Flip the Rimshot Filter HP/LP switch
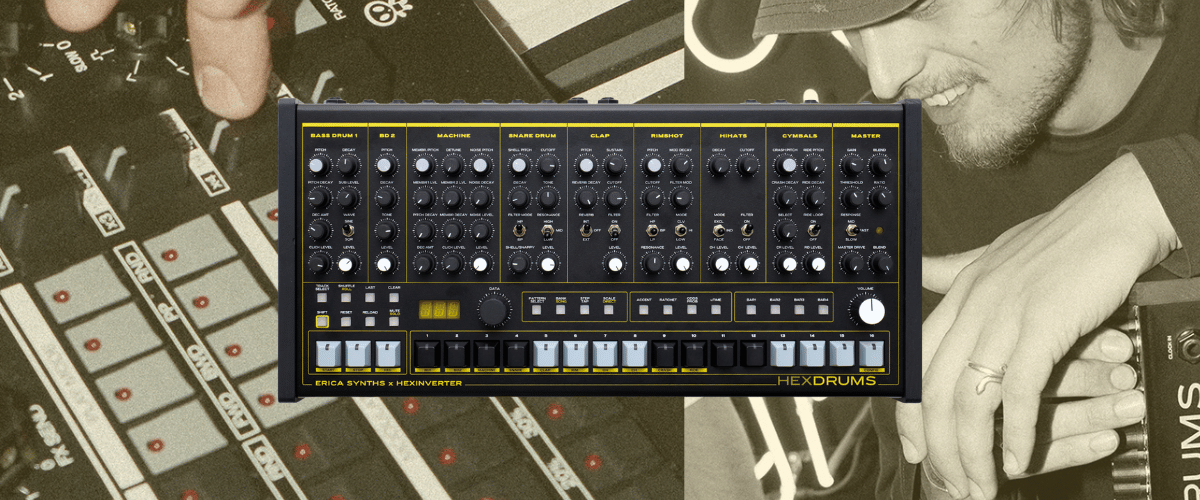This screenshot has width=1200, height=500. coord(653,232)
